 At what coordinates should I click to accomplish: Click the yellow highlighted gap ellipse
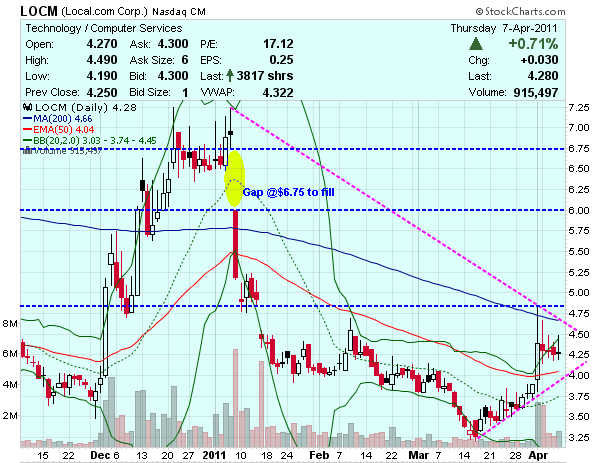(234, 179)
